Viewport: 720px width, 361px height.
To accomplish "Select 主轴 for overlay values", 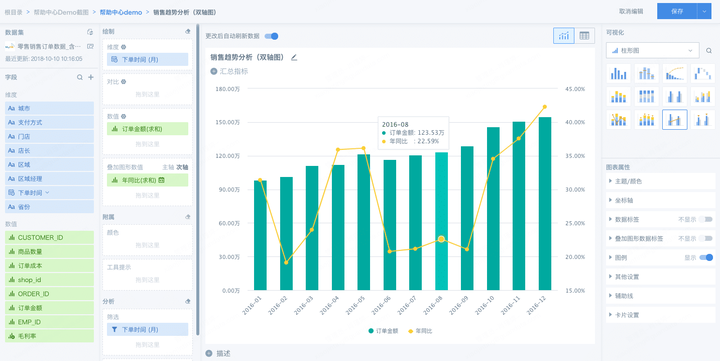I will 168,167.
